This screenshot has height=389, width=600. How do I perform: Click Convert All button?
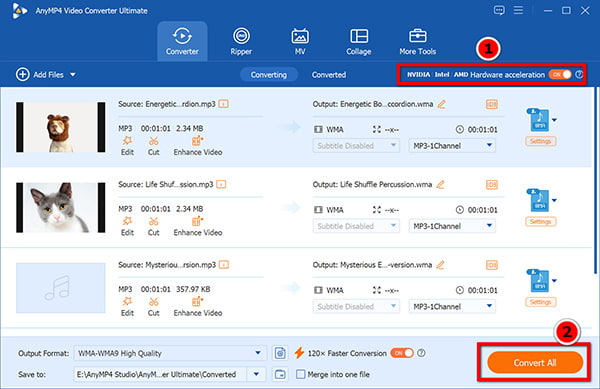click(x=535, y=363)
